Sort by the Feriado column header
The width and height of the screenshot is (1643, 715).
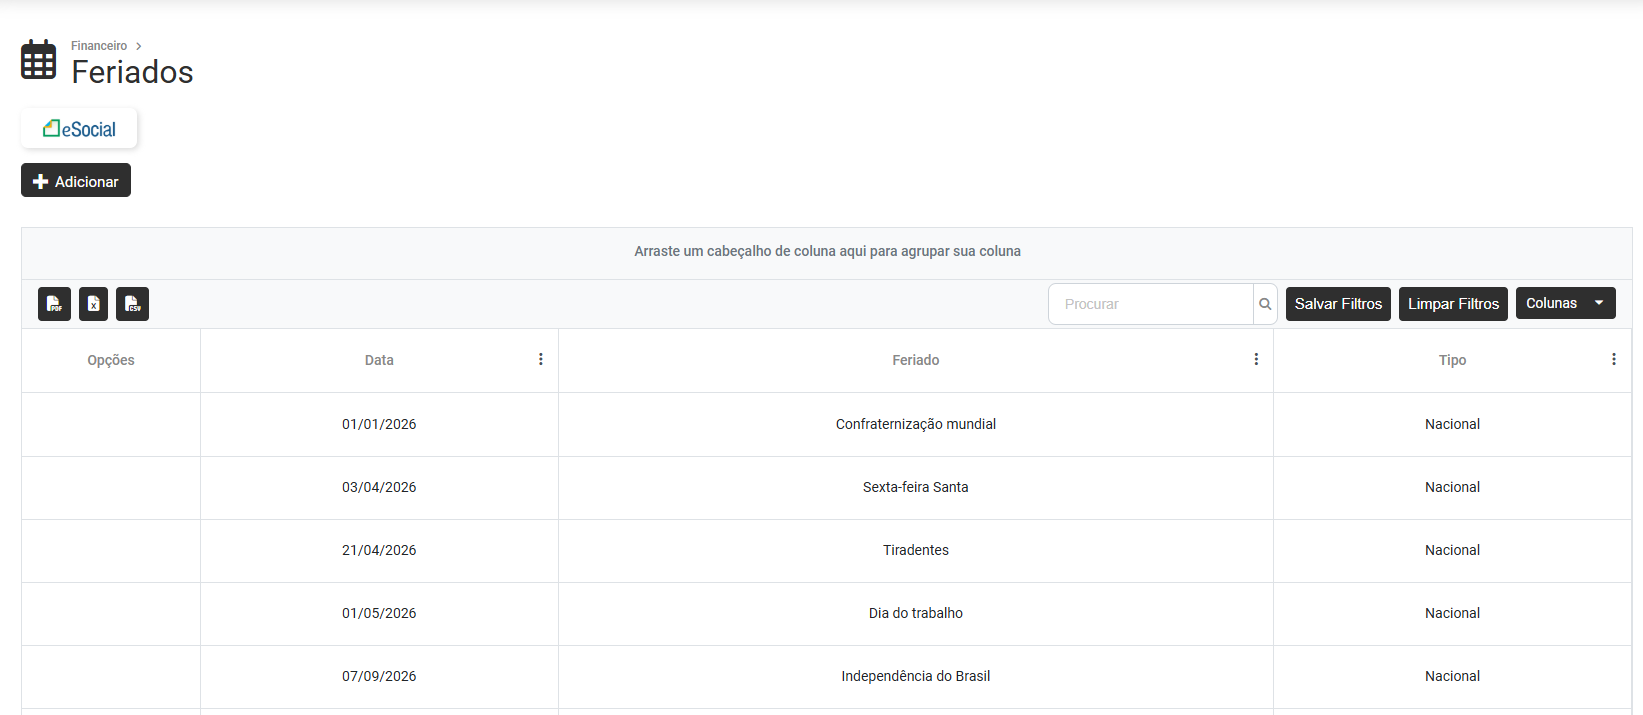pos(915,360)
